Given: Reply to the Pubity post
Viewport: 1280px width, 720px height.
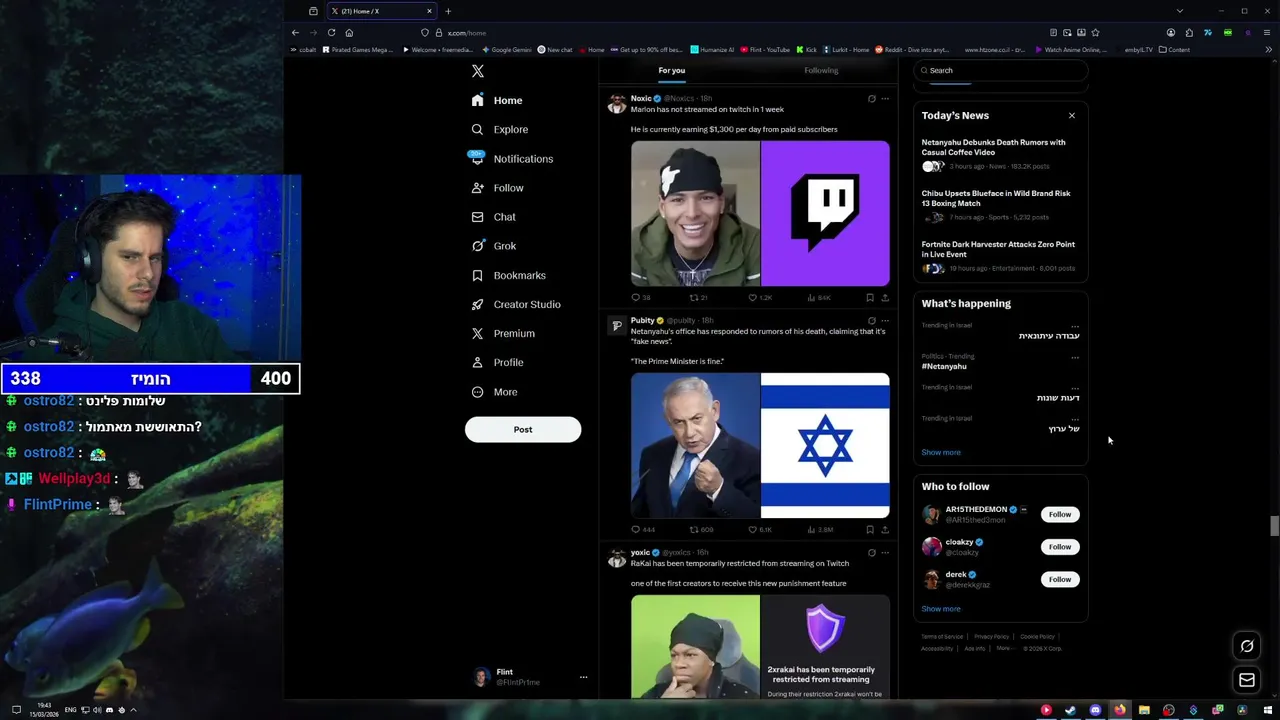Looking at the screenshot, I should coord(642,529).
